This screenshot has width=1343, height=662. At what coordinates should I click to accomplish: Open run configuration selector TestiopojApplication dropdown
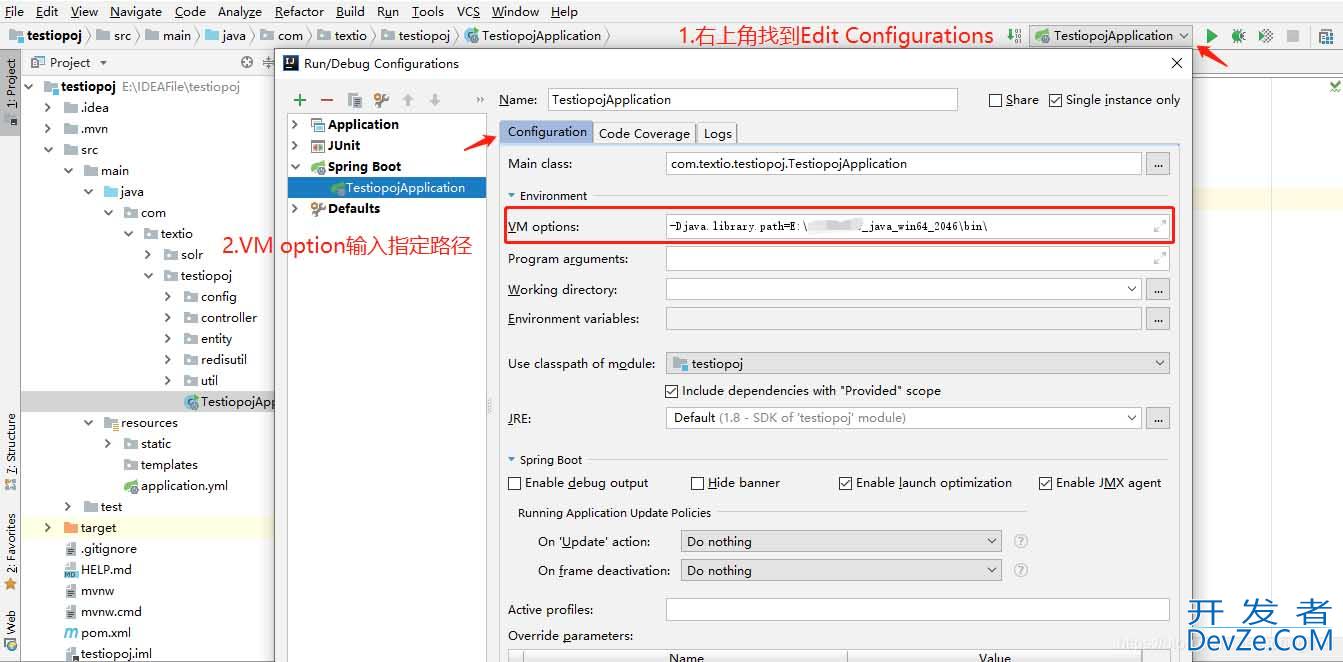(1111, 36)
